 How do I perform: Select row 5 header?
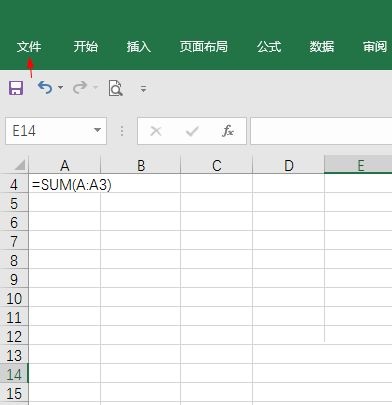coord(14,203)
